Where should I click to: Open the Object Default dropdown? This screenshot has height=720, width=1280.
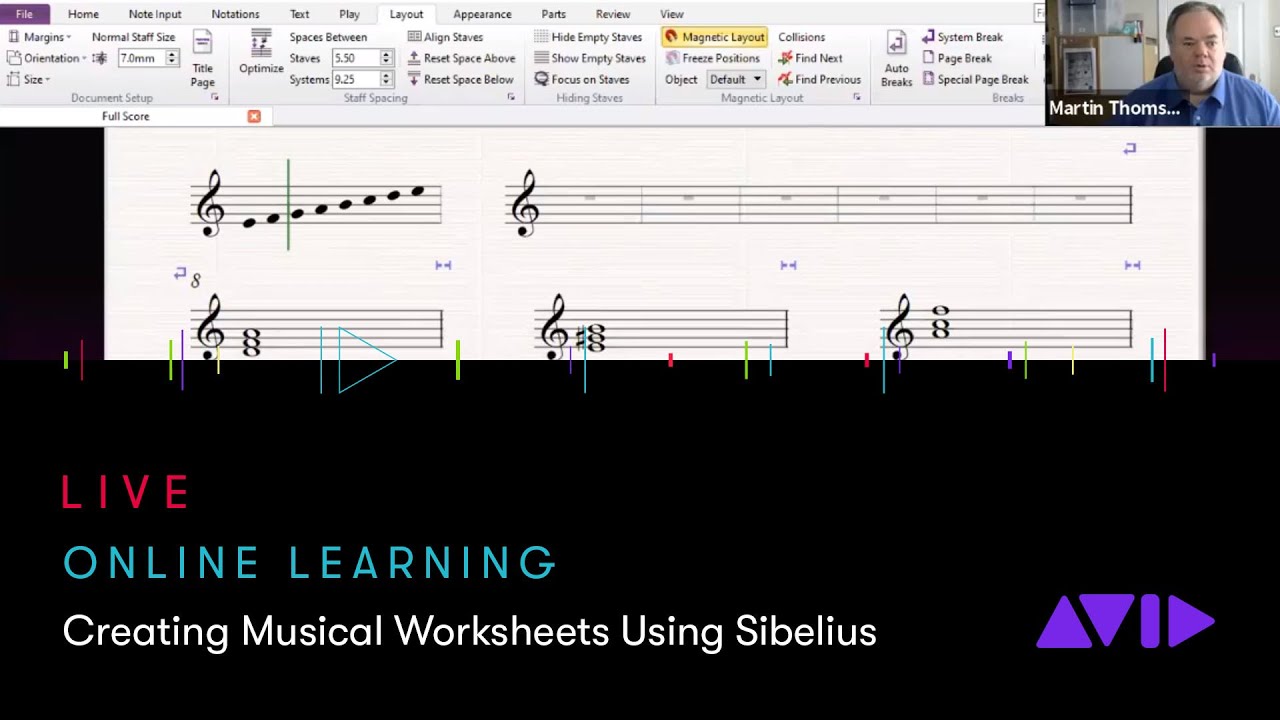click(736, 79)
